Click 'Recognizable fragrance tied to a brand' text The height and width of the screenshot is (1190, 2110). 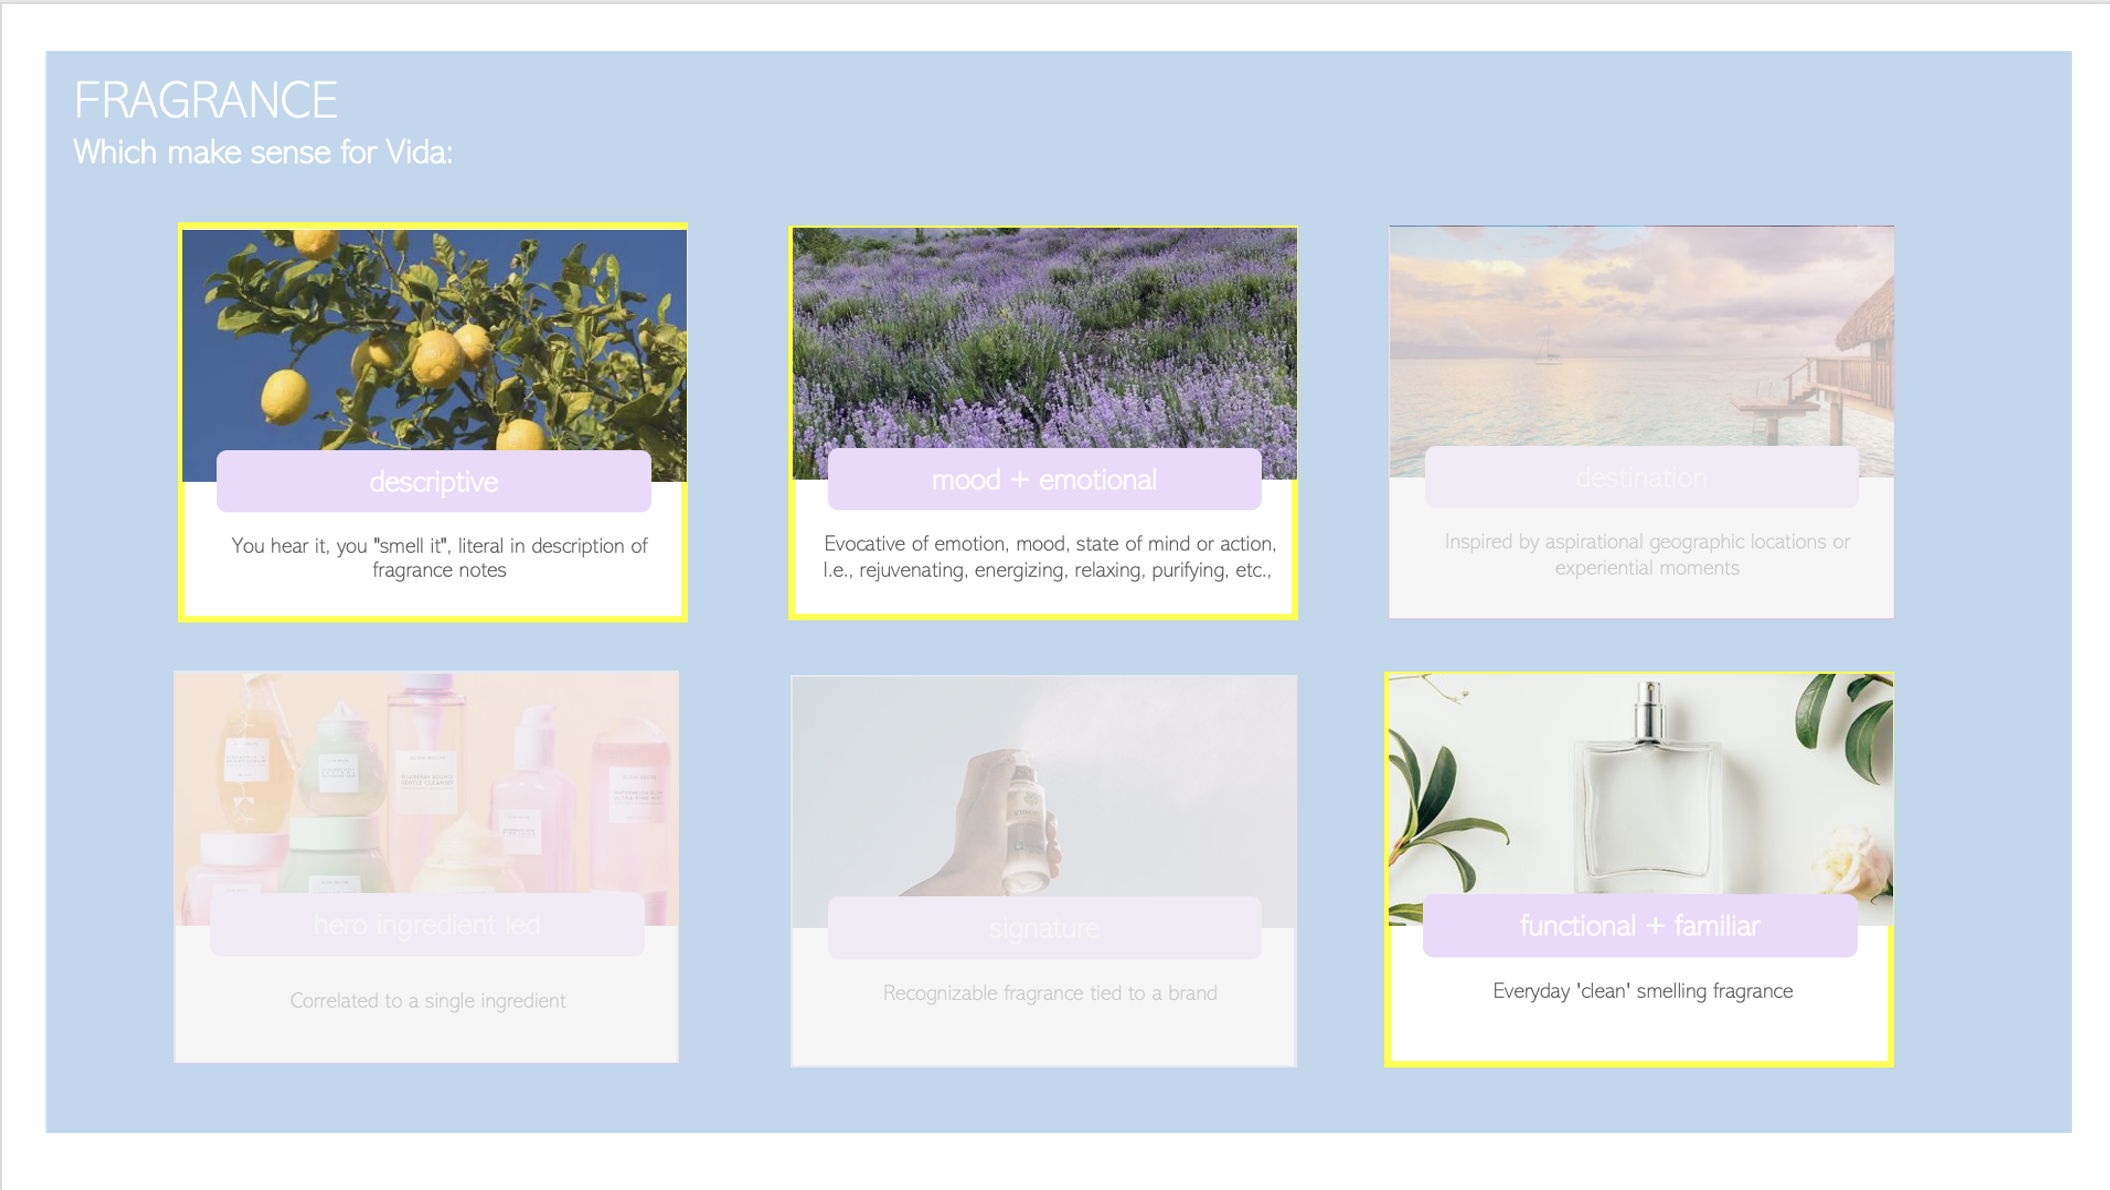[1049, 993]
